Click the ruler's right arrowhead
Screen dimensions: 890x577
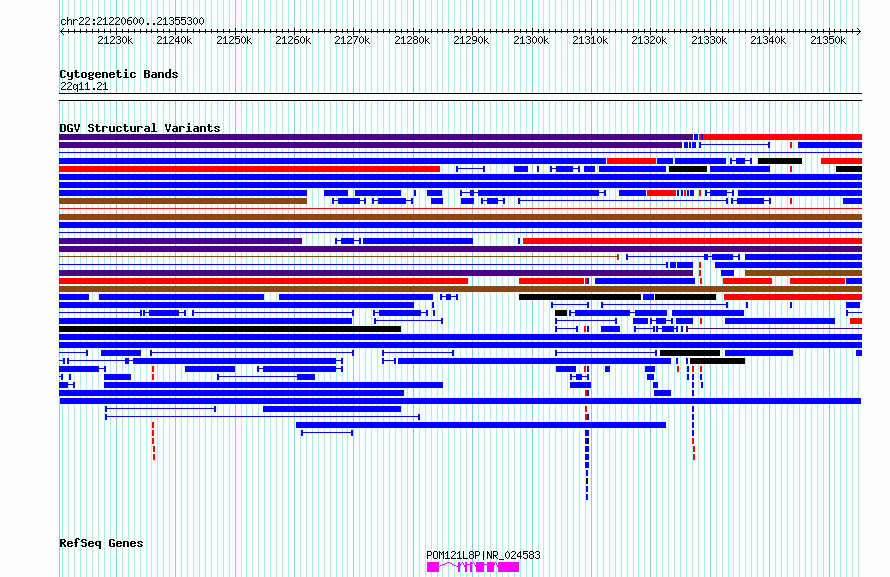(859, 31)
